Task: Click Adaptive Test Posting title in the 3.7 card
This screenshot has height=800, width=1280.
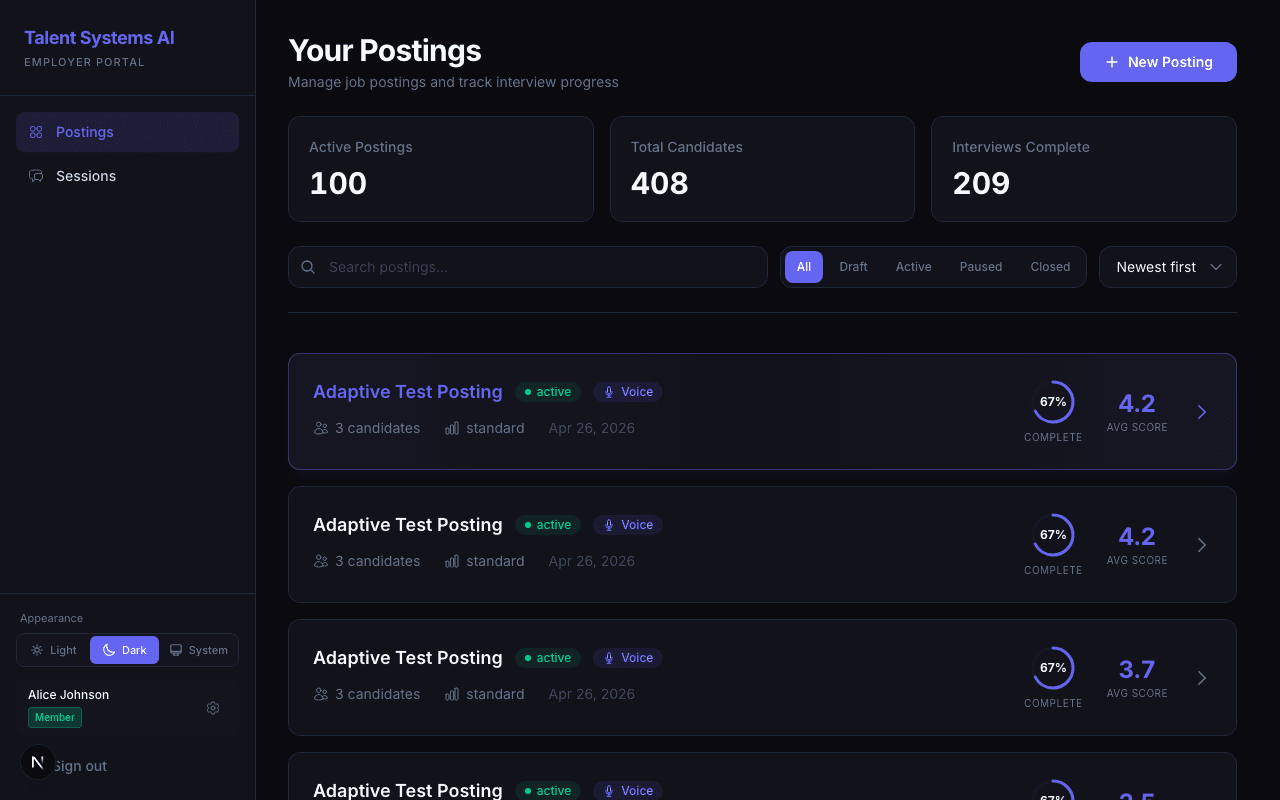Action: click(x=408, y=658)
